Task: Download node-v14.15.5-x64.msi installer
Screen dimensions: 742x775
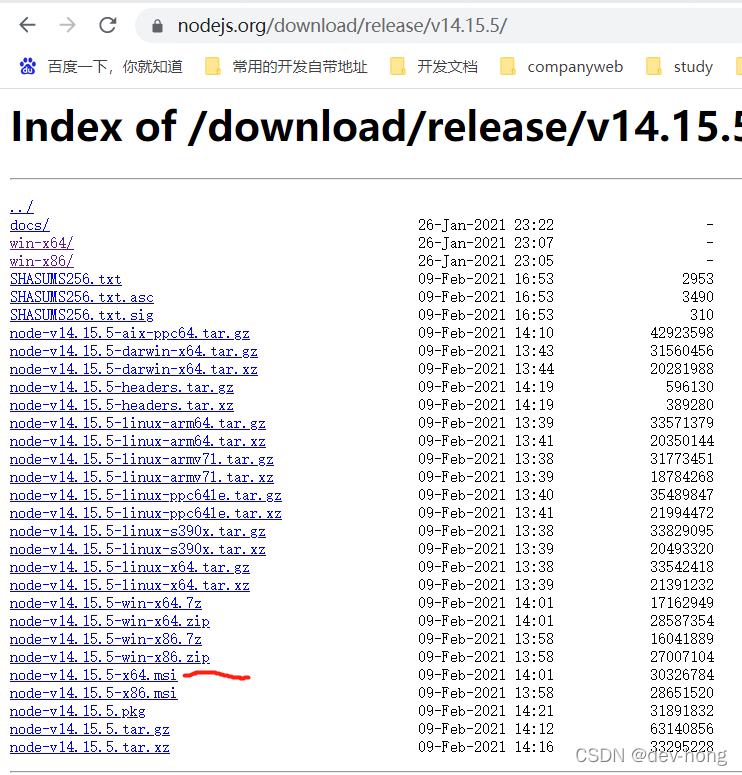Action: coord(93,675)
